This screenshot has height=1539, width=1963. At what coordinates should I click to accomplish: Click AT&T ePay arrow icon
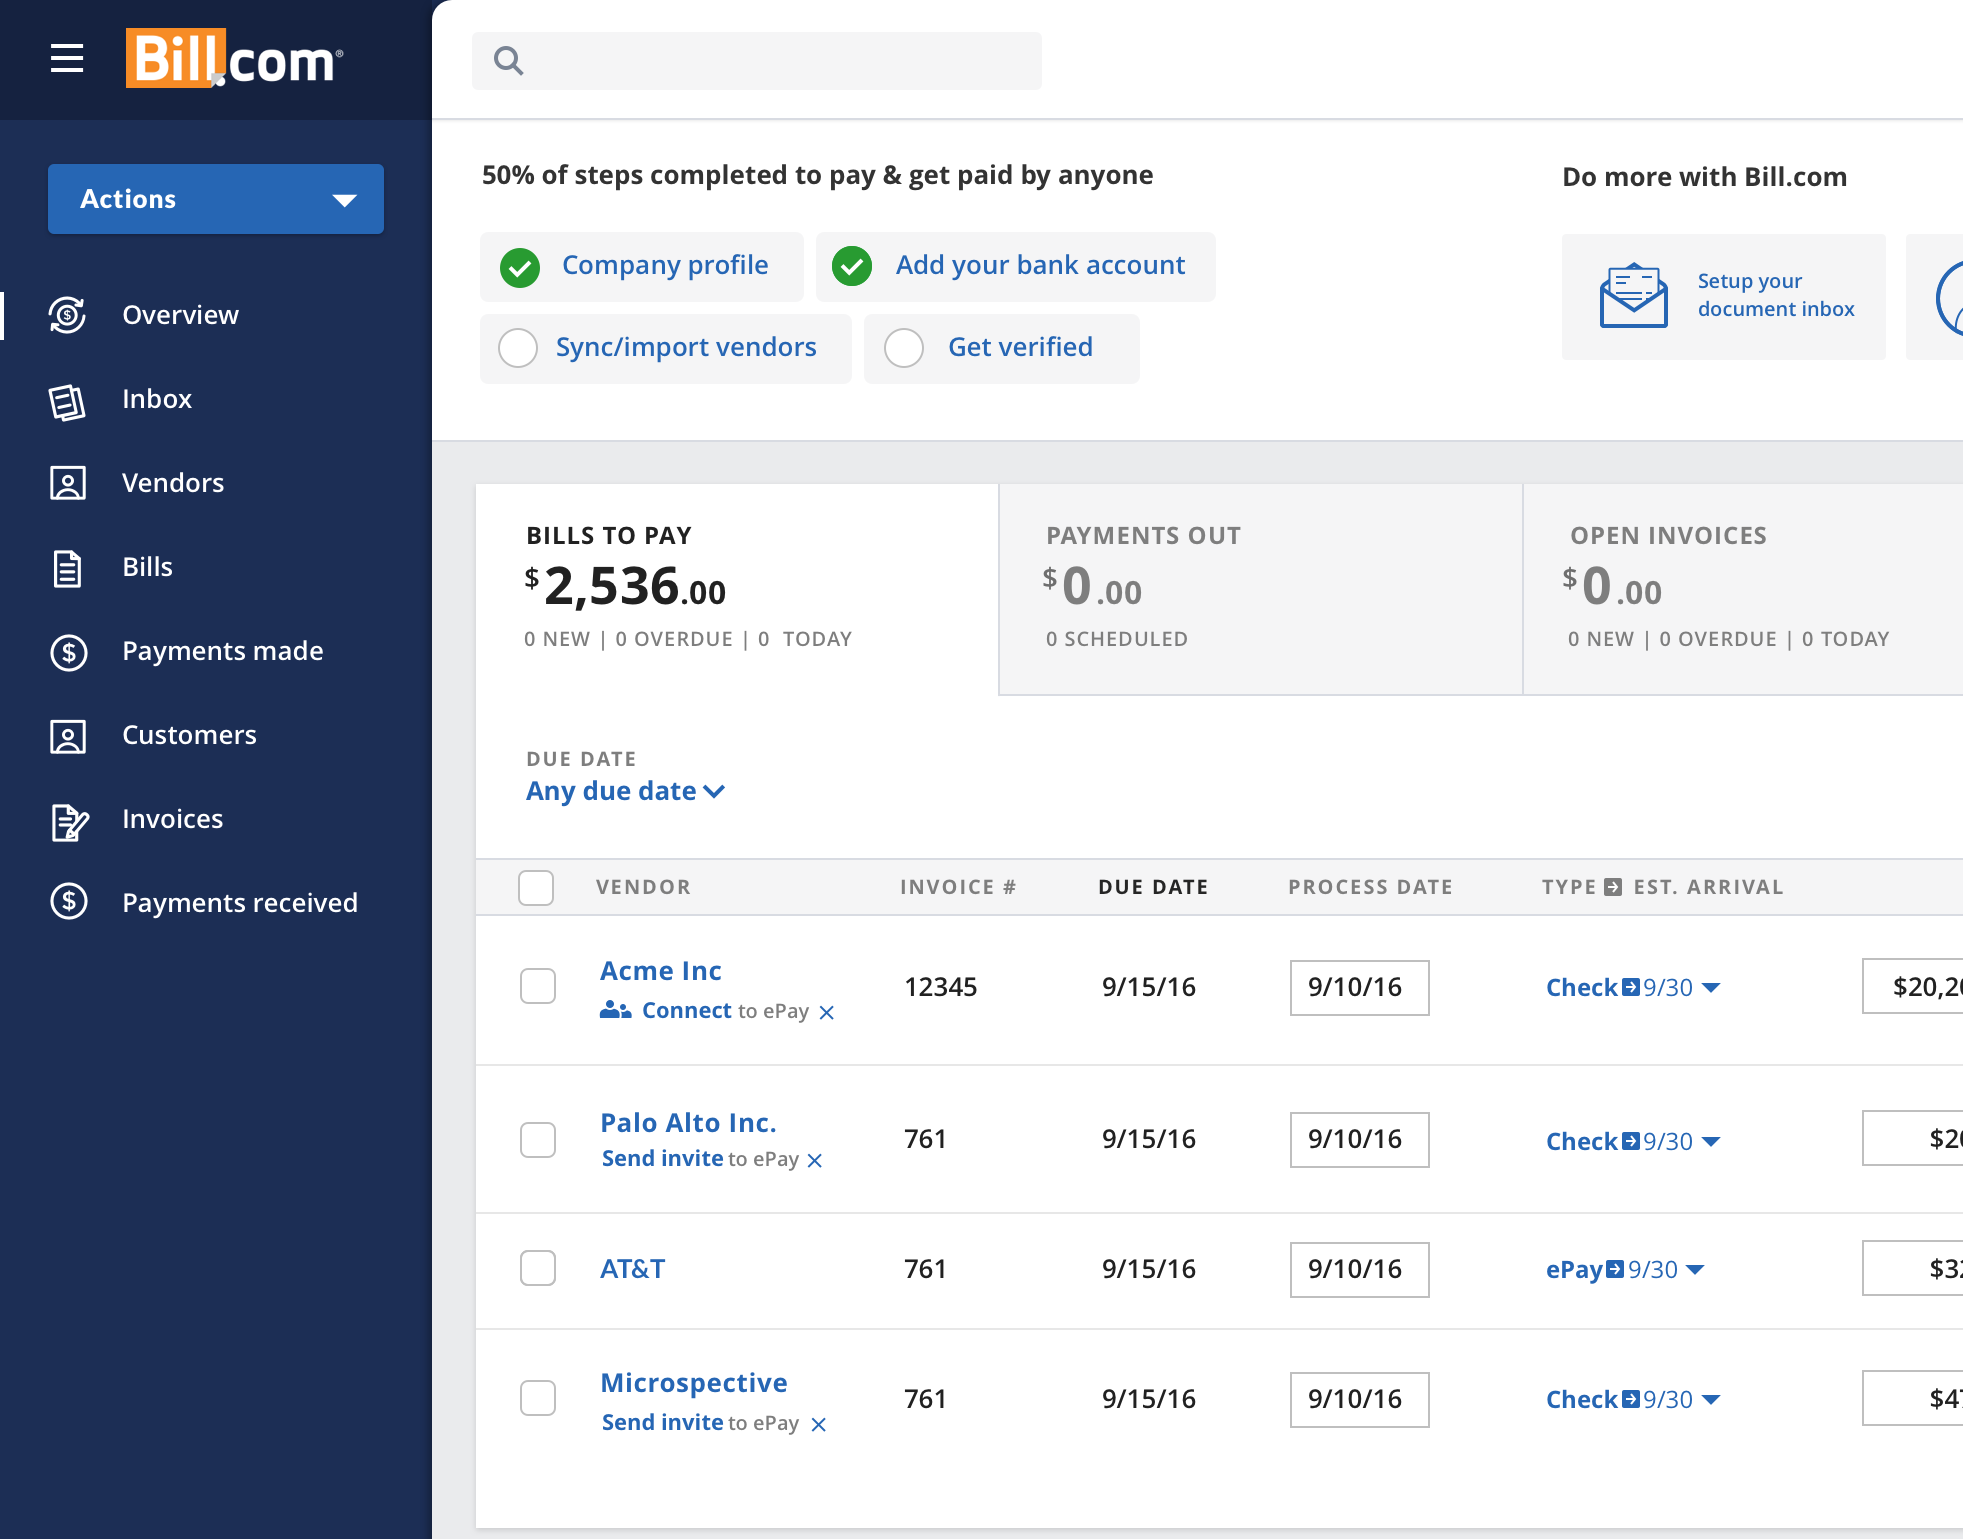click(1615, 1270)
